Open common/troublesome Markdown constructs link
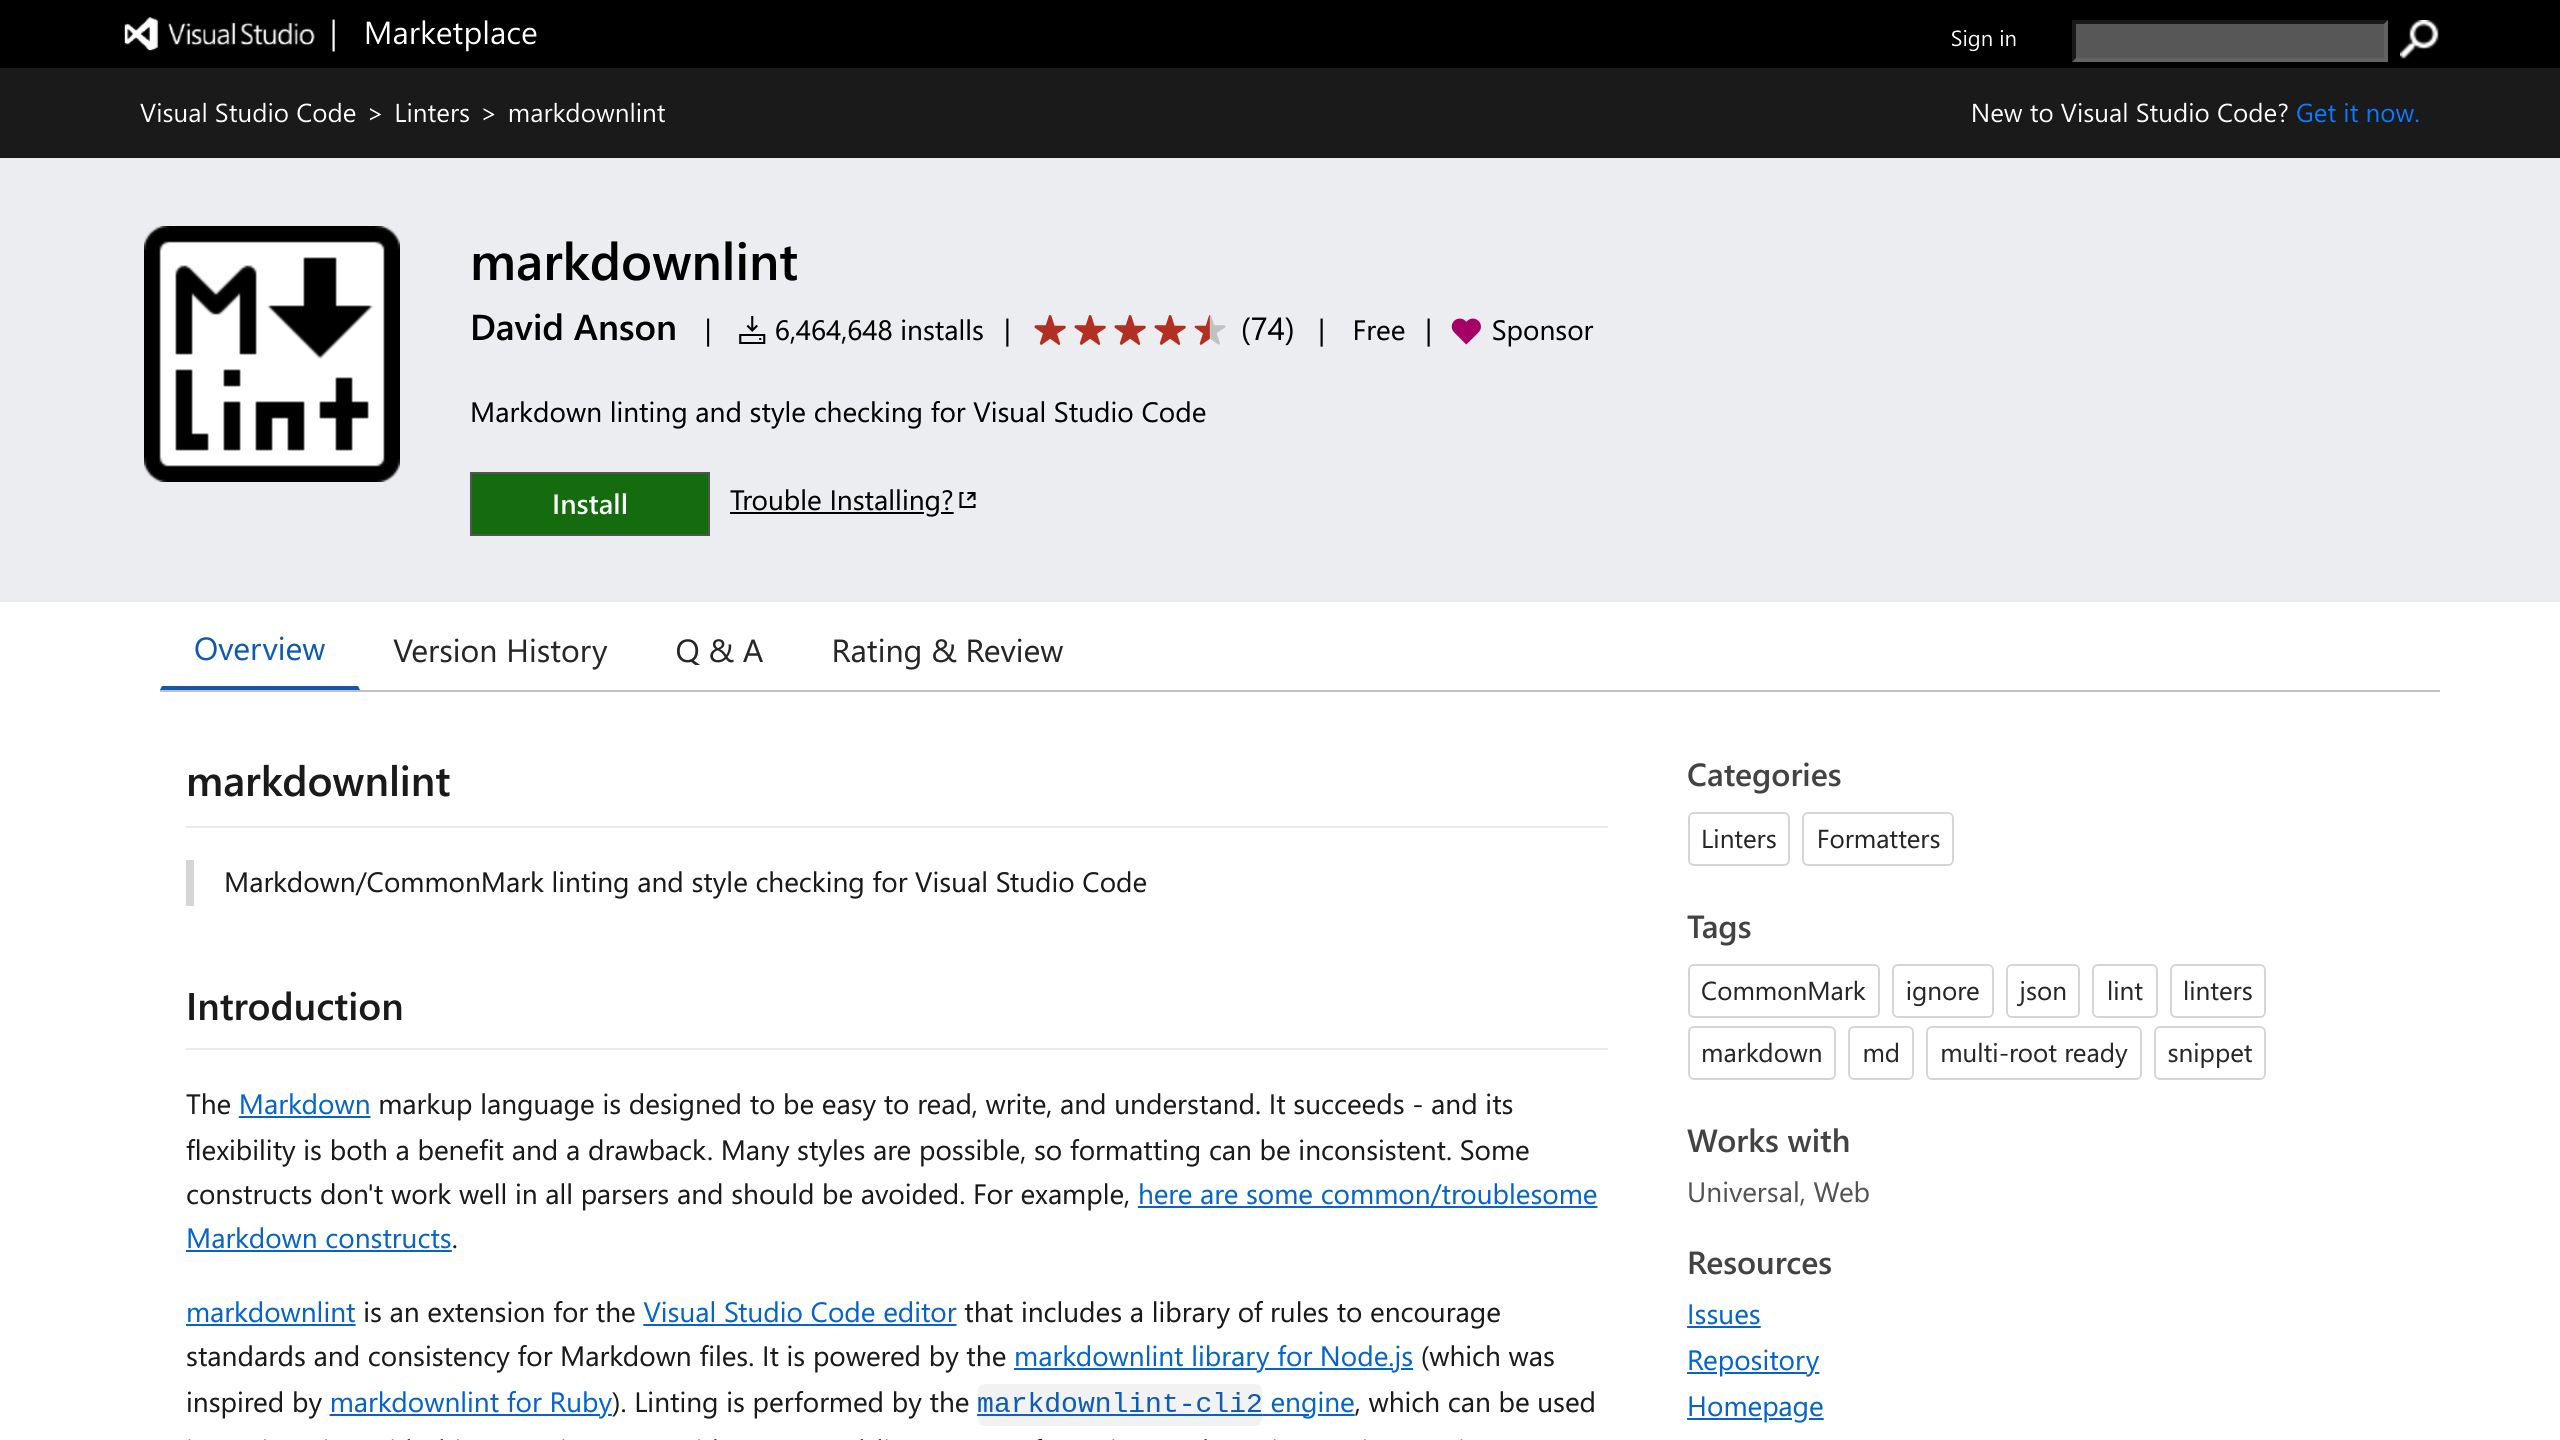Viewport: 2560px width, 1440px height. (1367, 1194)
